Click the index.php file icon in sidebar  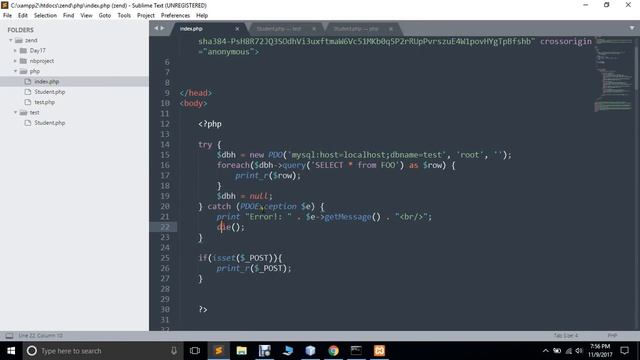pyautogui.click(x=28, y=82)
